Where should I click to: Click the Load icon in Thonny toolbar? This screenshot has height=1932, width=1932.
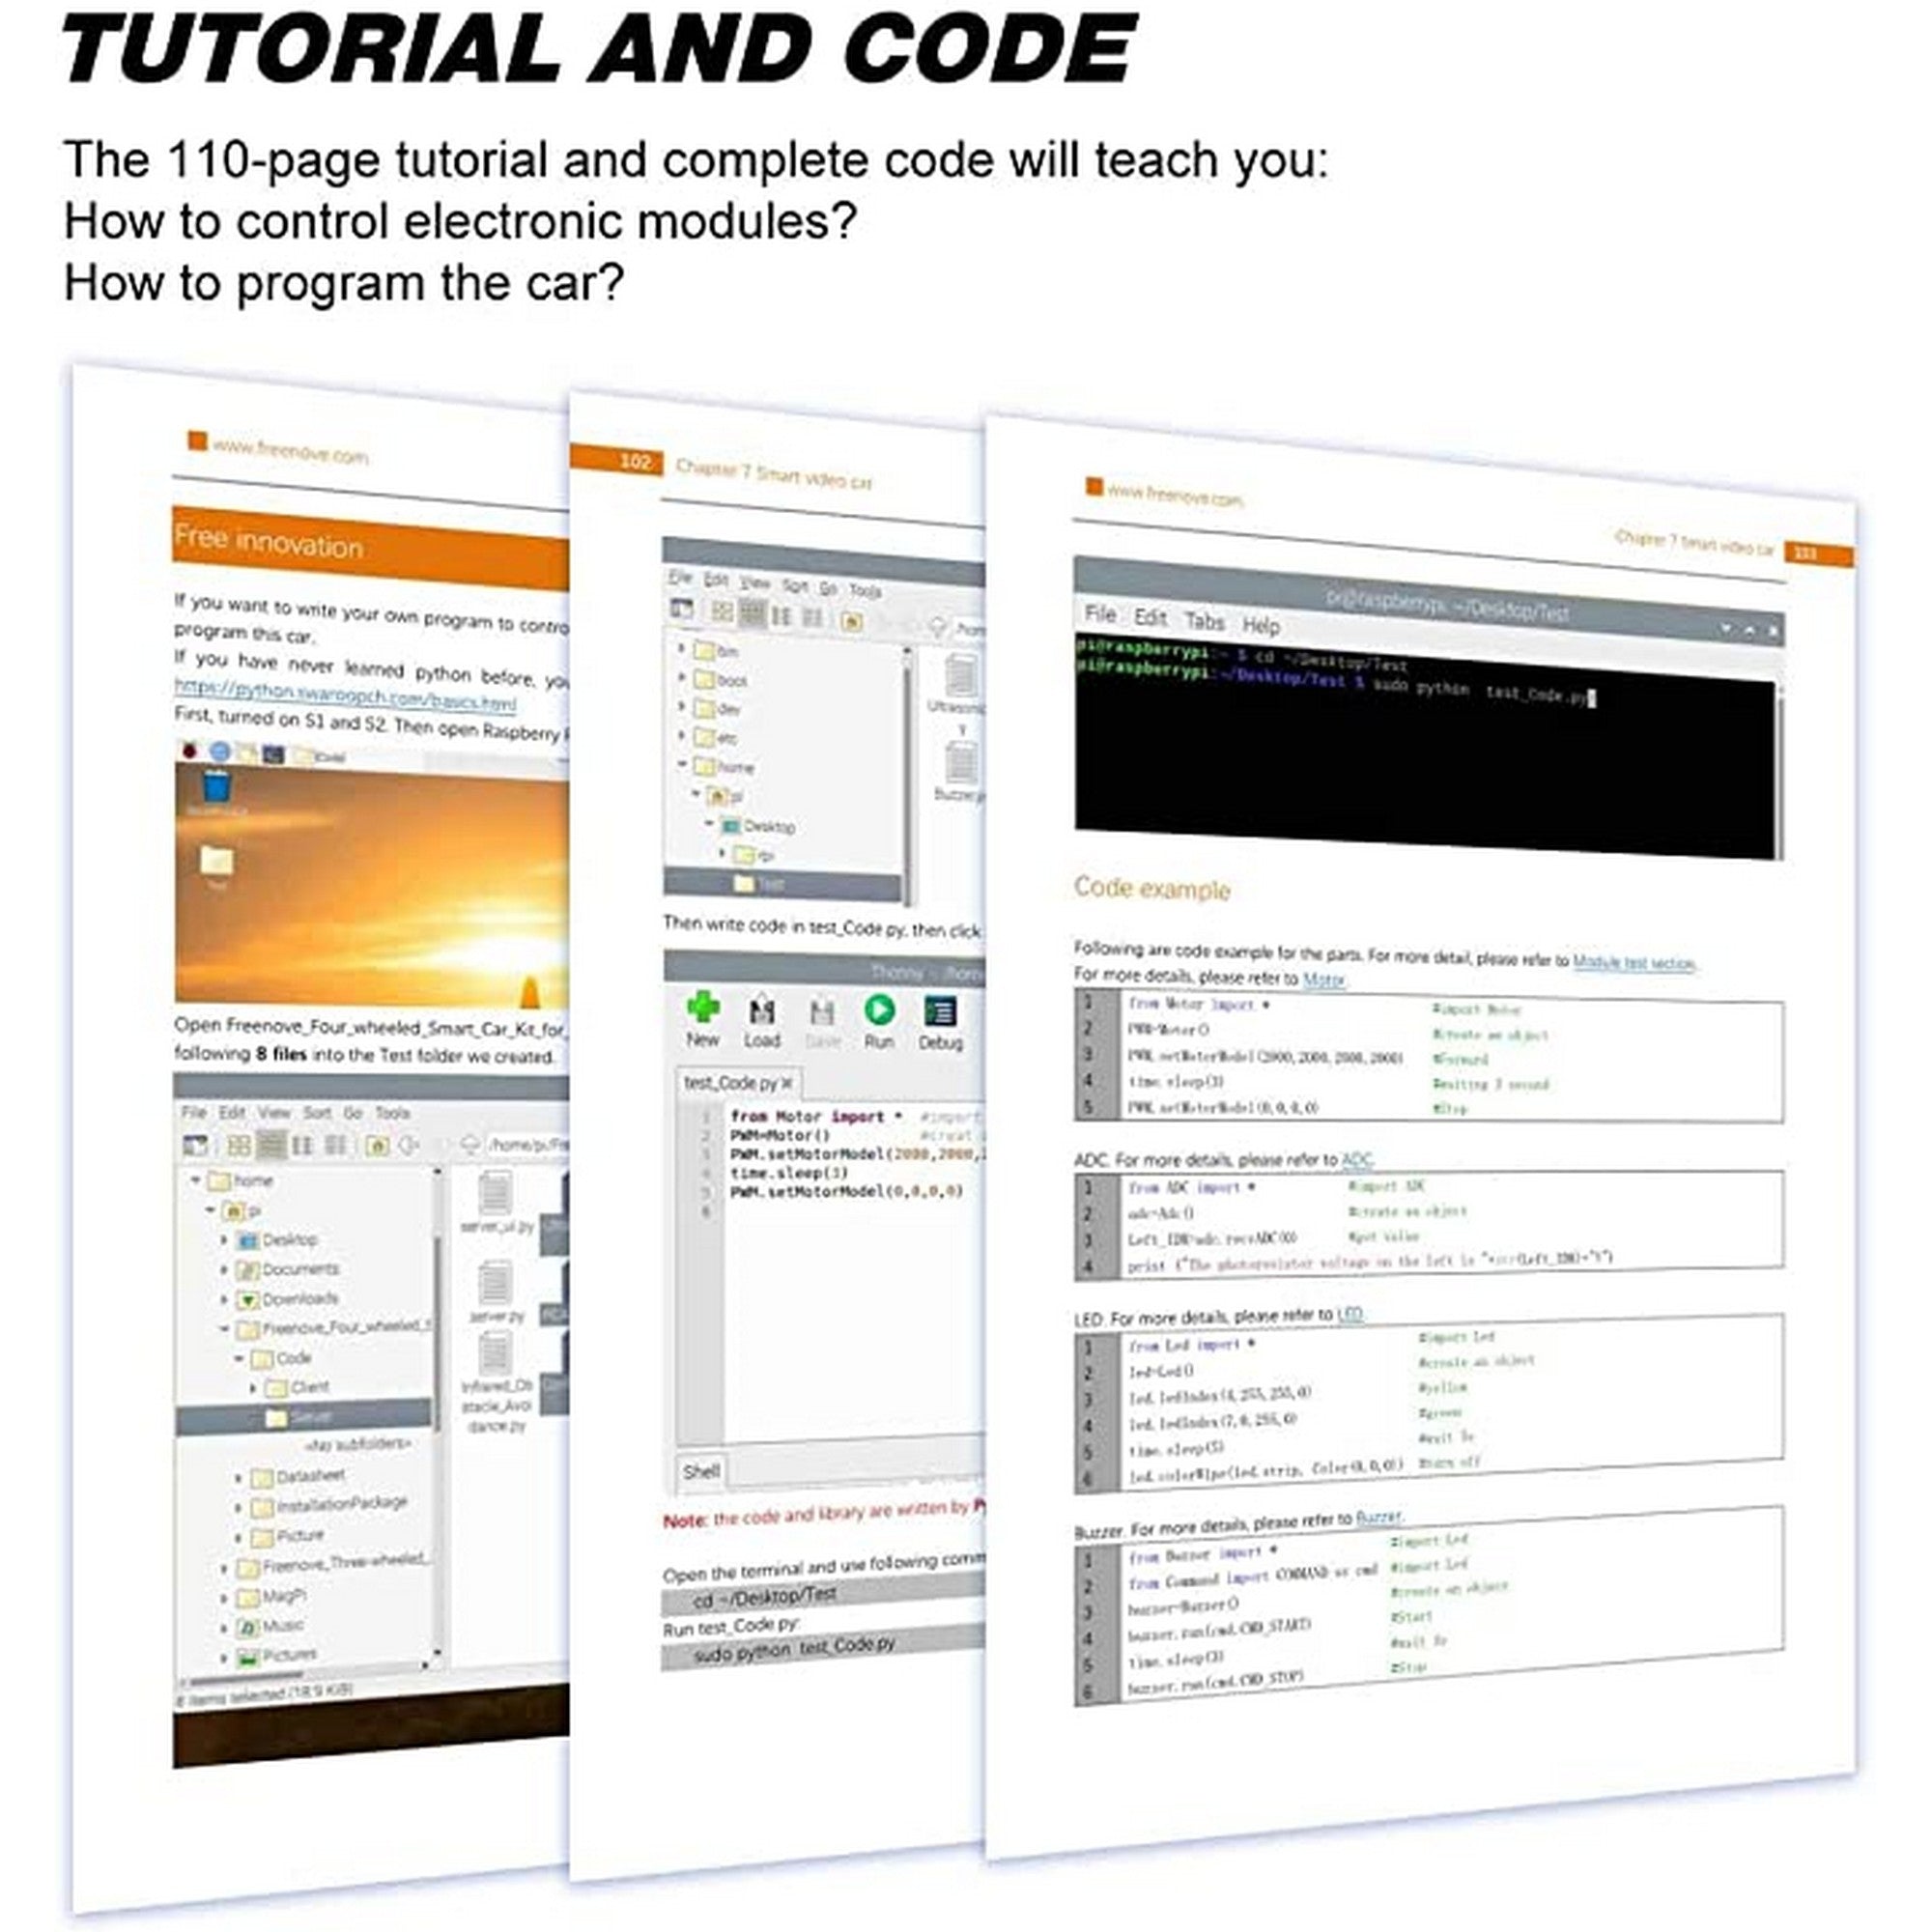[x=762, y=1013]
